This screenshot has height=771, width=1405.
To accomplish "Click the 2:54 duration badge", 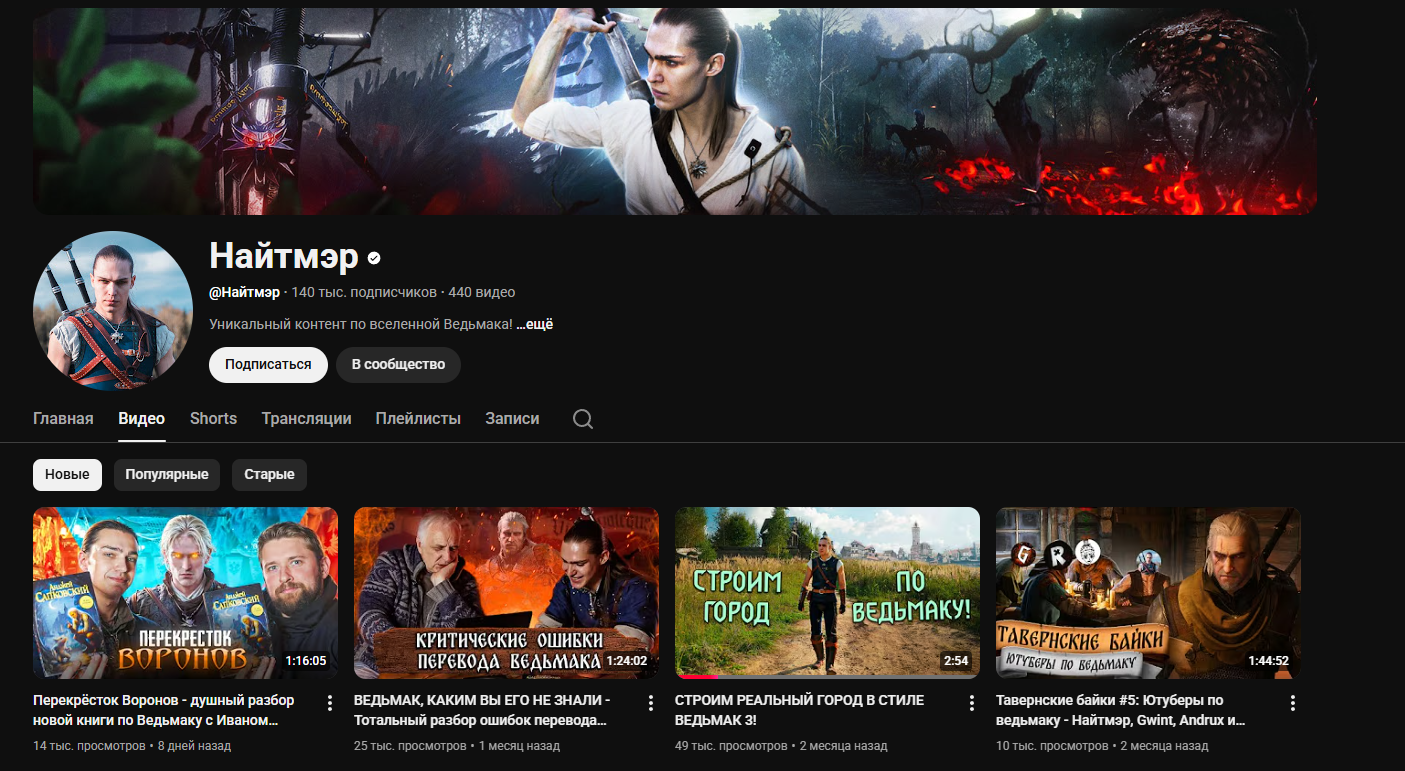I will point(956,661).
